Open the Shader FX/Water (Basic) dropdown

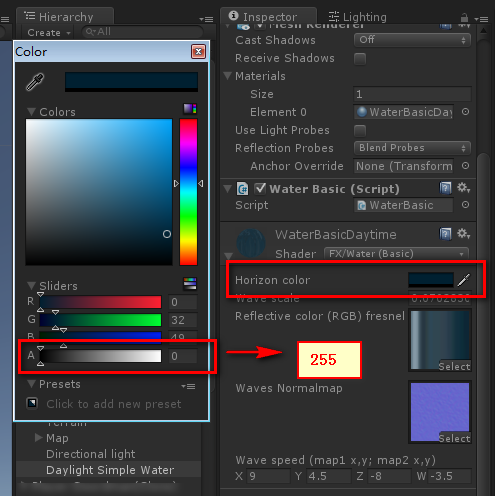coord(396,254)
